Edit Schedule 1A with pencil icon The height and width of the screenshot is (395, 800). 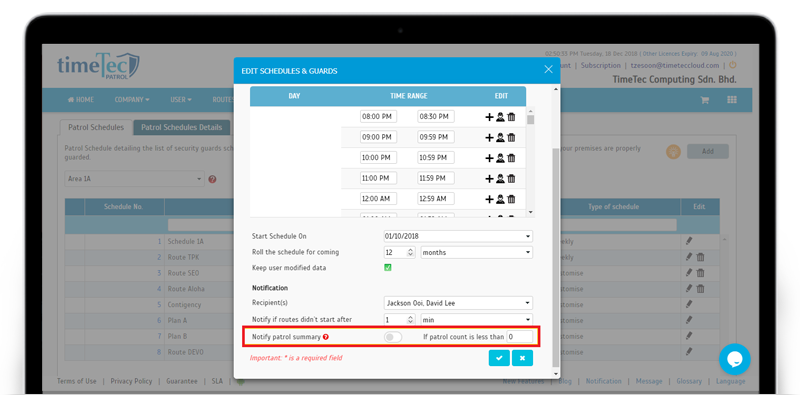click(689, 240)
